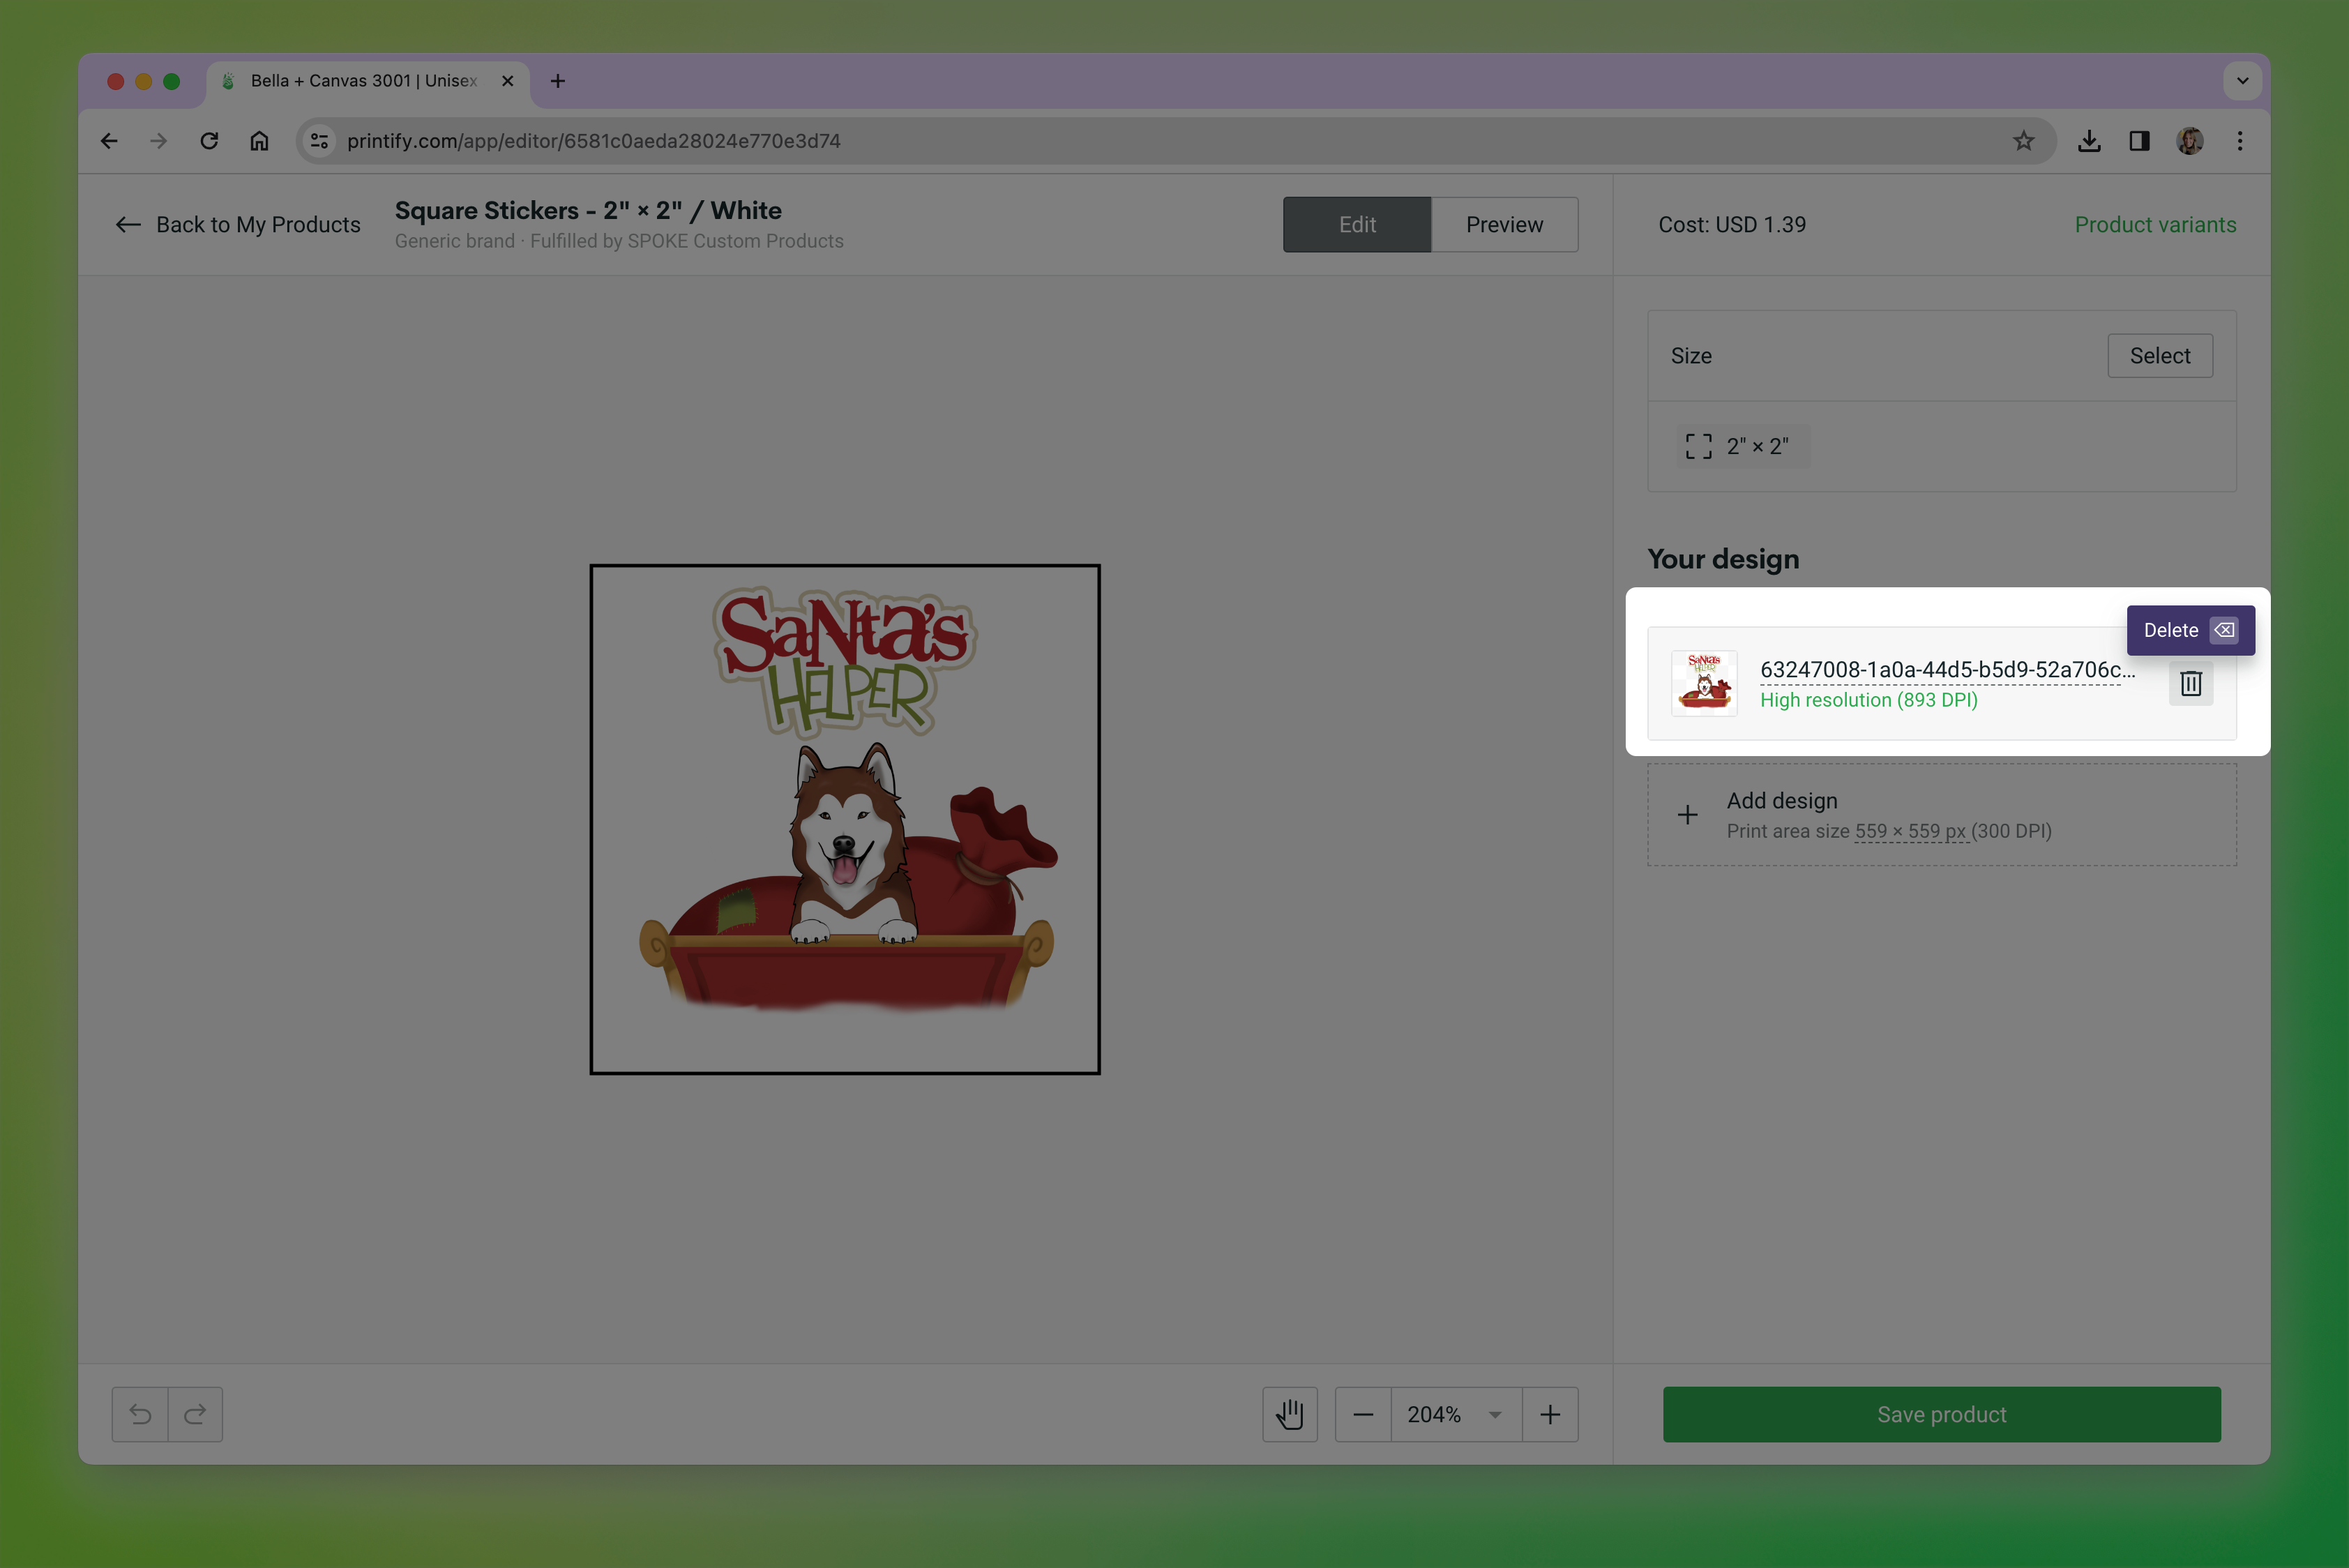Select the hand pan tool

pyautogui.click(x=1289, y=1414)
